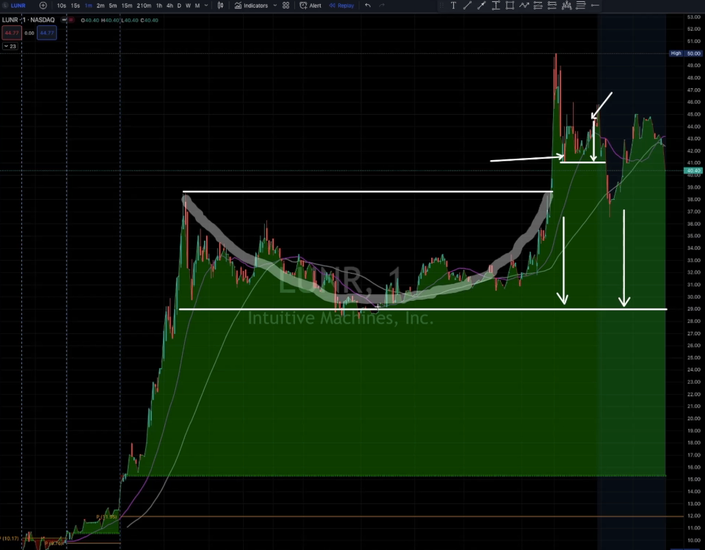
Task: Select the Arrow line drawing tool
Action: coord(482,5)
